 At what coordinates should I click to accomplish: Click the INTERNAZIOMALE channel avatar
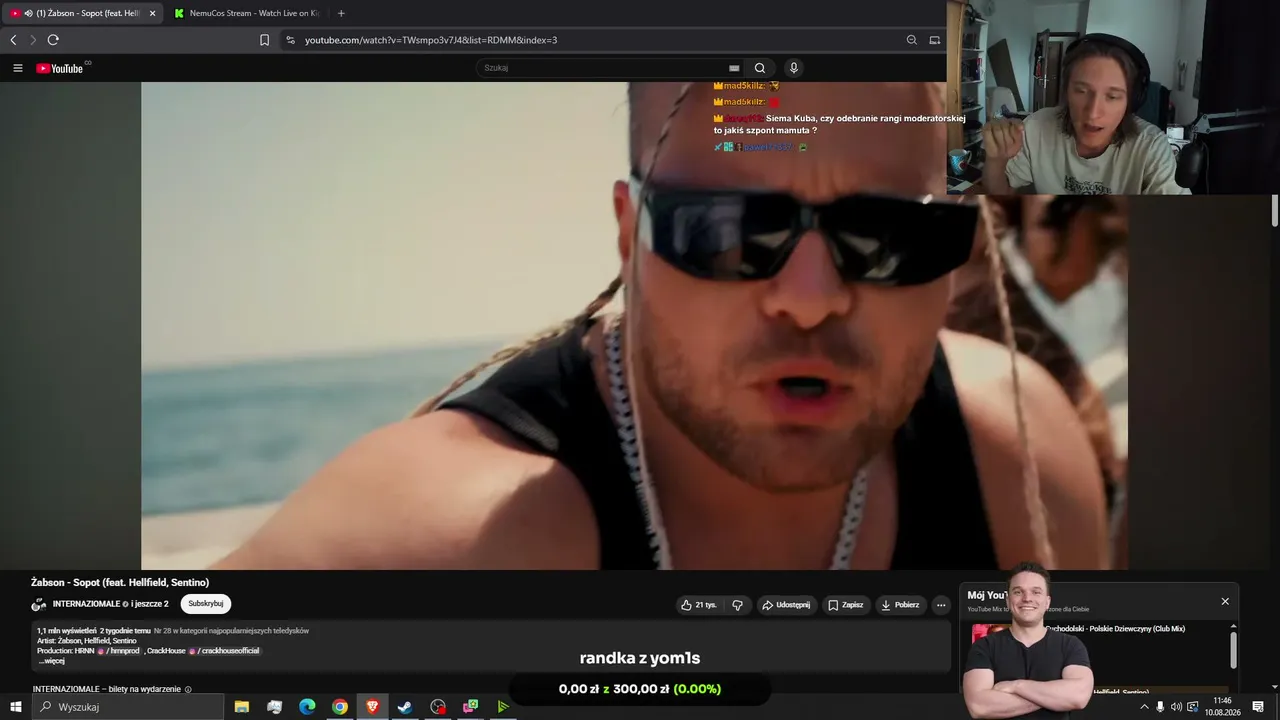39,604
